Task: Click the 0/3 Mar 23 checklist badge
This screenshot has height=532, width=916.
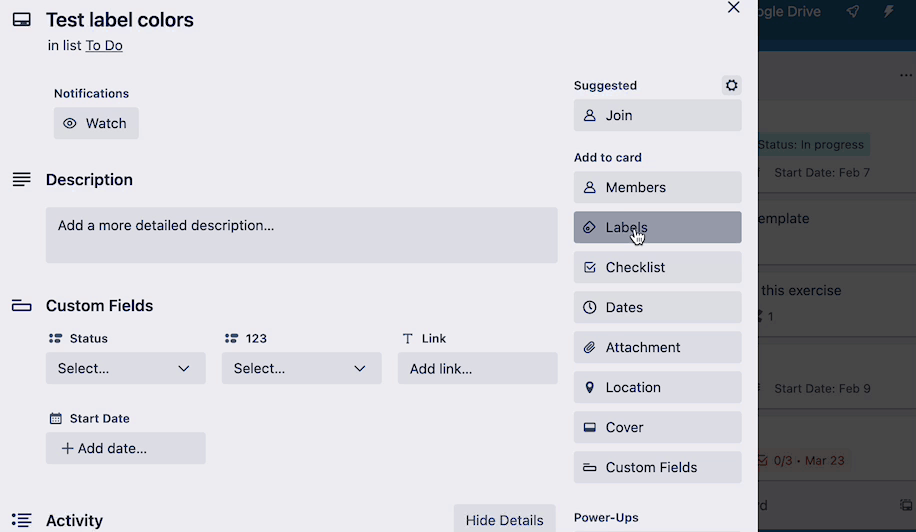Action: [803, 461]
